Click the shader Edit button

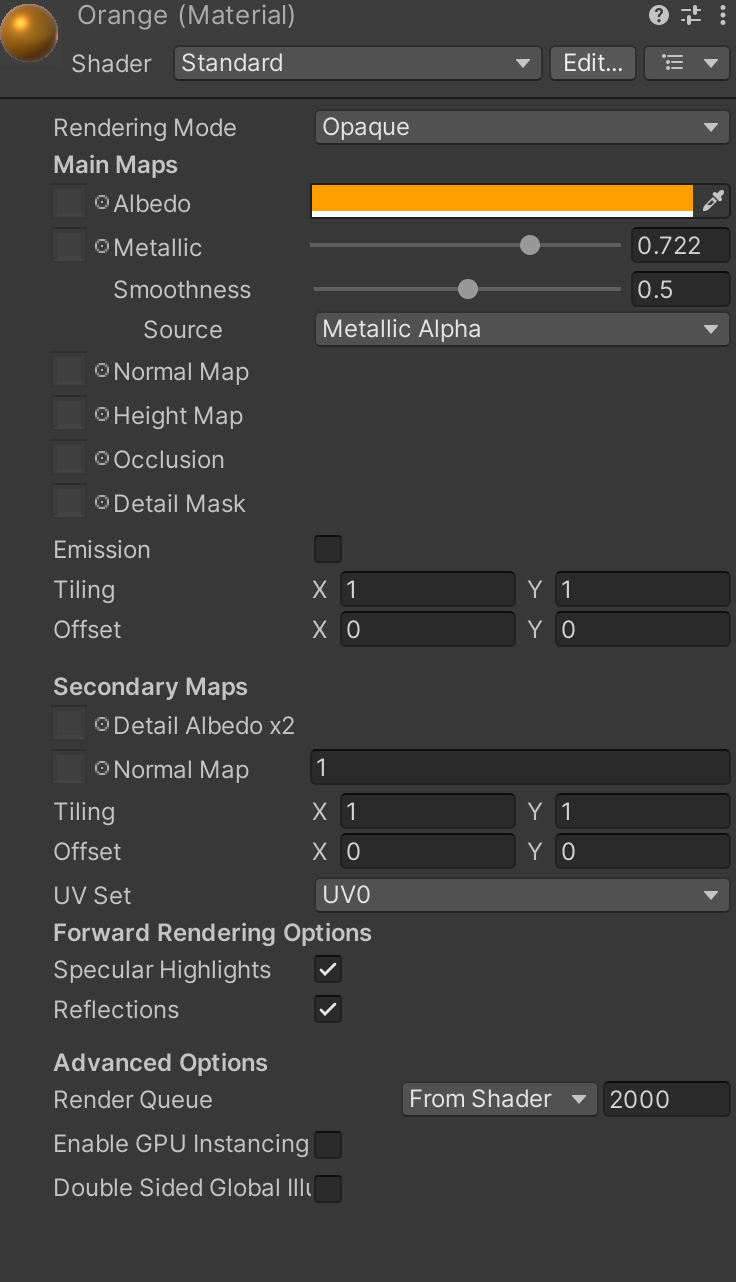pyautogui.click(x=593, y=63)
